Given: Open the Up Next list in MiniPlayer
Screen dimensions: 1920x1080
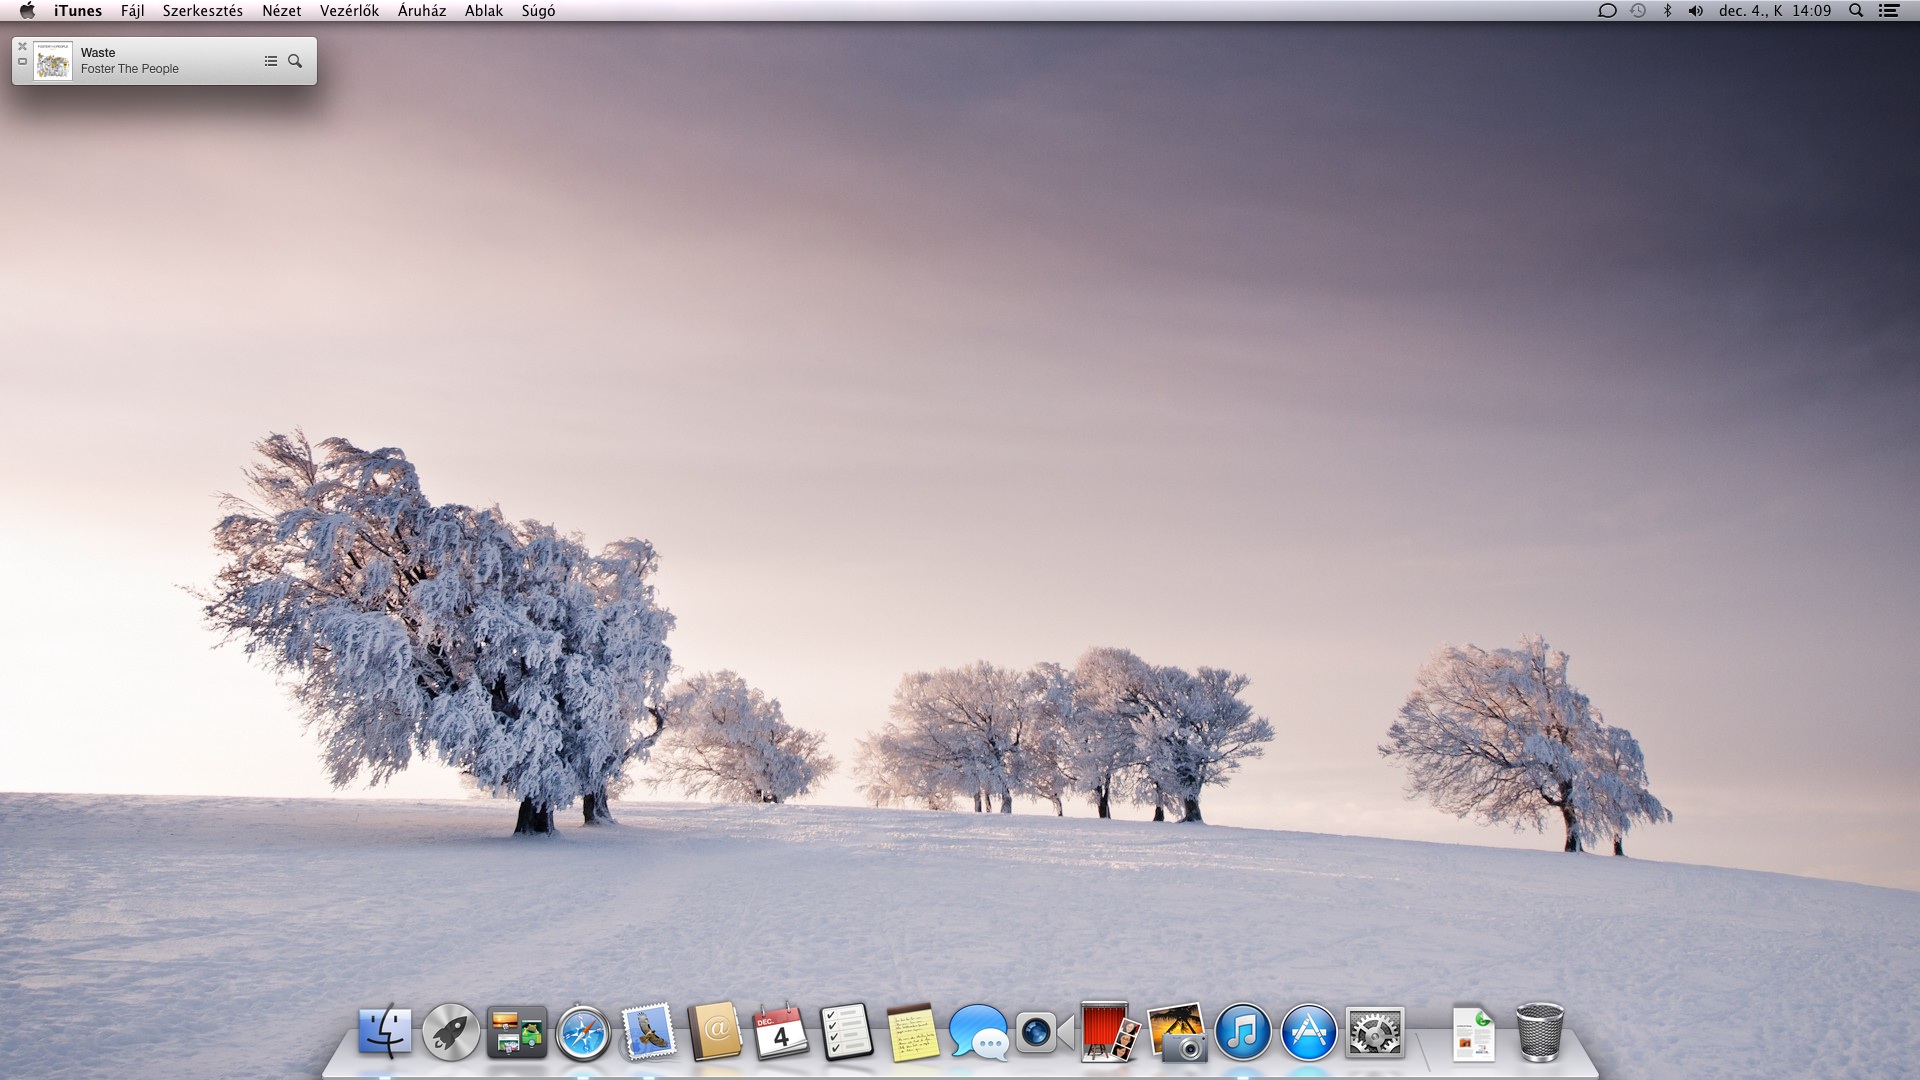Looking at the screenshot, I should pos(270,61).
